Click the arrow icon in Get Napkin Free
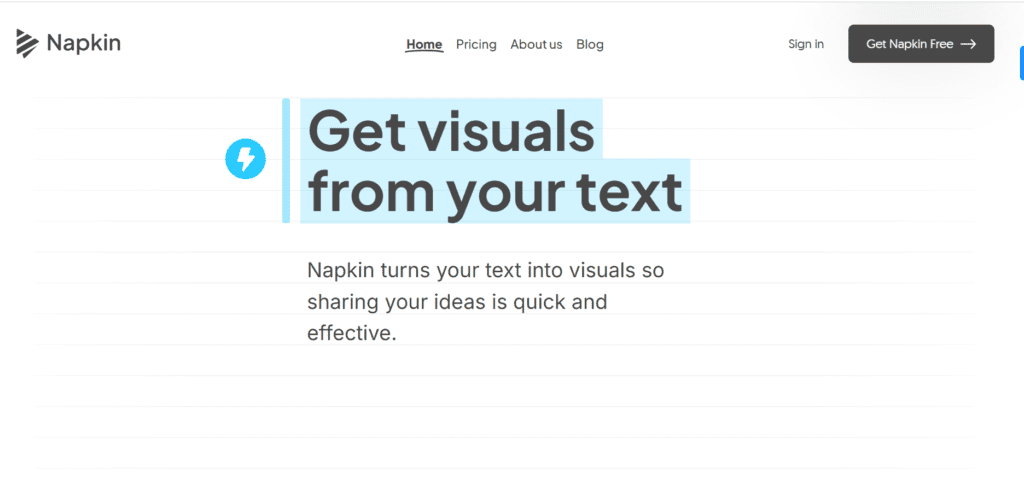This screenshot has height=485, width=1024. click(x=967, y=44)
